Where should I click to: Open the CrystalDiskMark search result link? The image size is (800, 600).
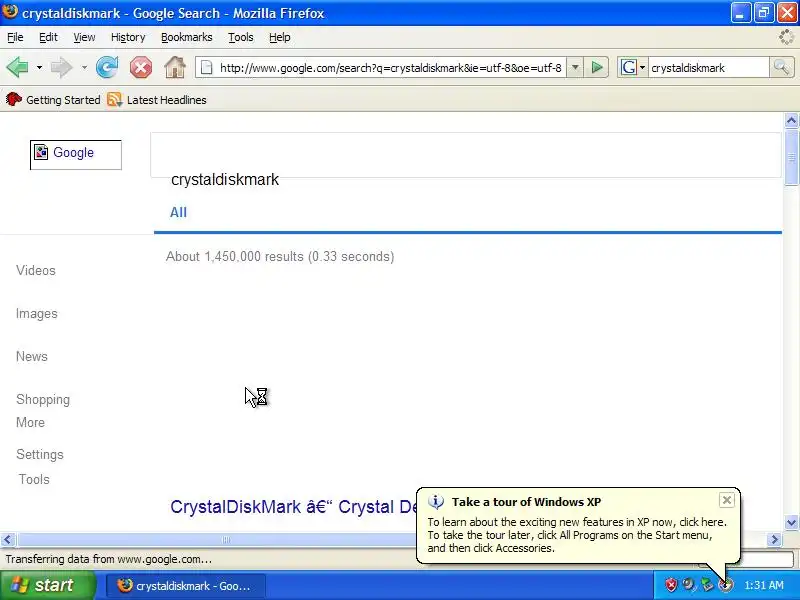294,507
